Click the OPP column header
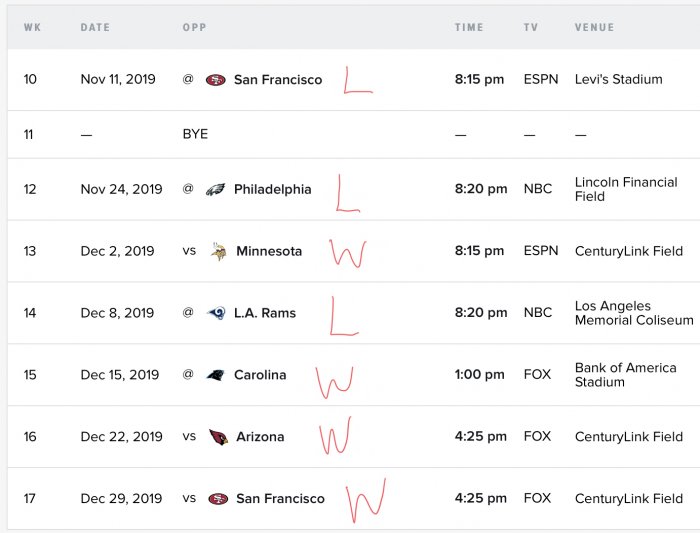 [194, 27]
